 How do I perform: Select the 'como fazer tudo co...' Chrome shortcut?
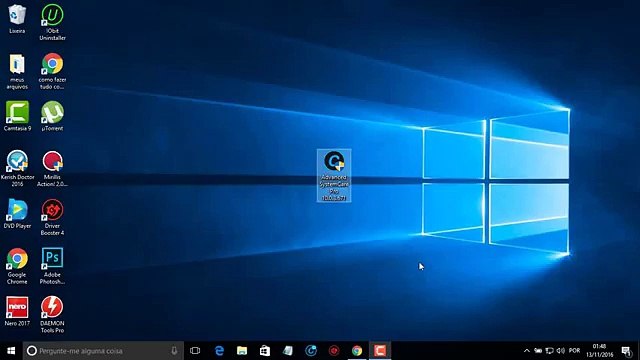52,71
